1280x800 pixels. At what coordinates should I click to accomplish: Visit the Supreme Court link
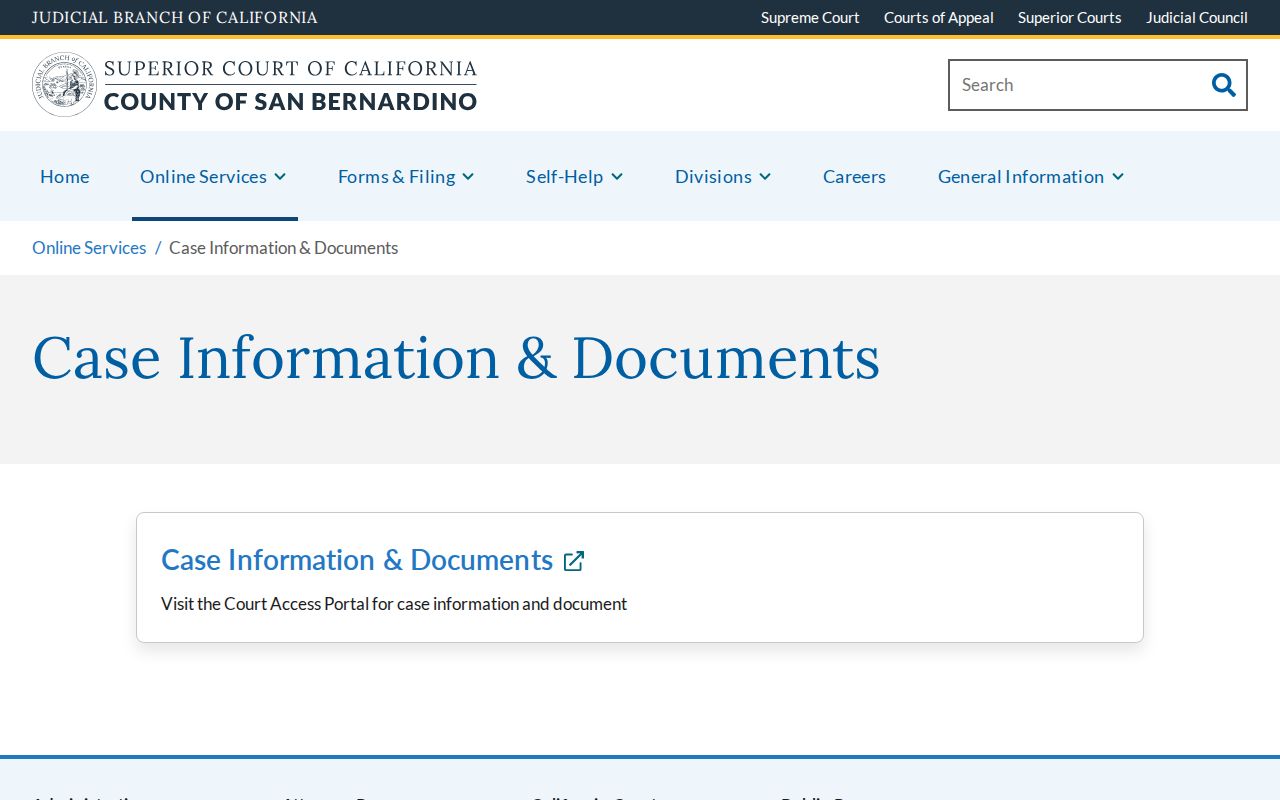[810, 18]
